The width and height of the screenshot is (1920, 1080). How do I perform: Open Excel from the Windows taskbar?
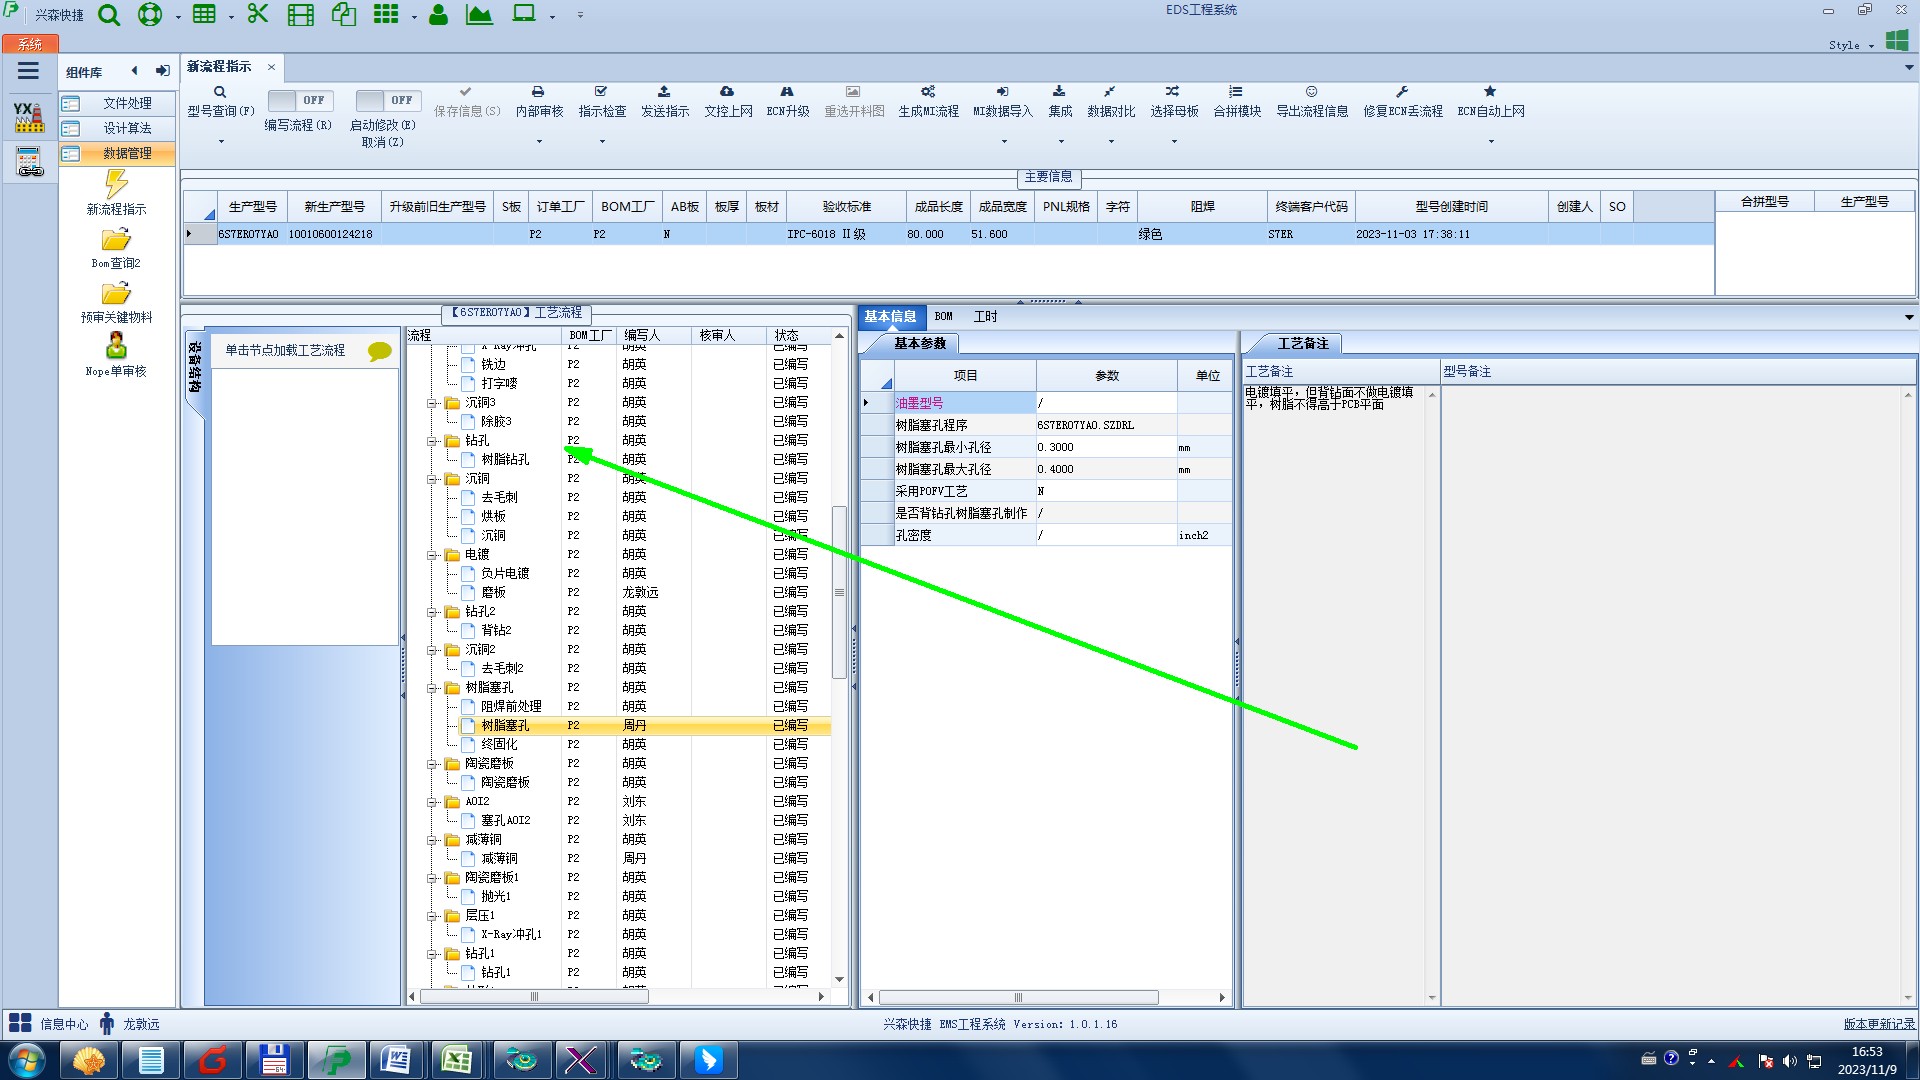point(457,1059)
